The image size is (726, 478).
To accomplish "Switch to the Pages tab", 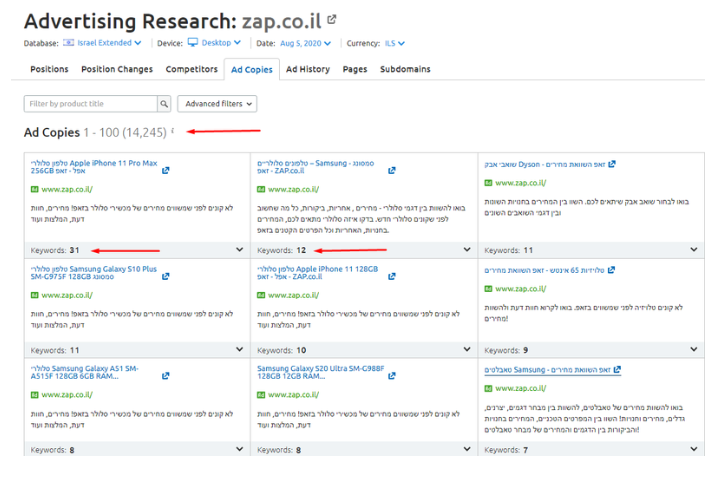I will coord(355,69).
